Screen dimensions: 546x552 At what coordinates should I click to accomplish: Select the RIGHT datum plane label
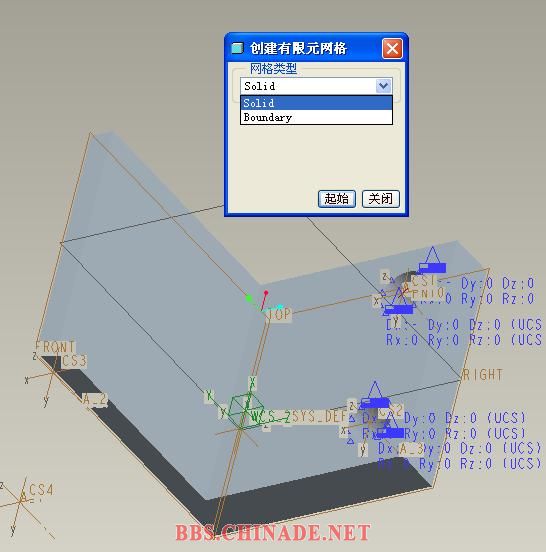click(x=482, y=375)
